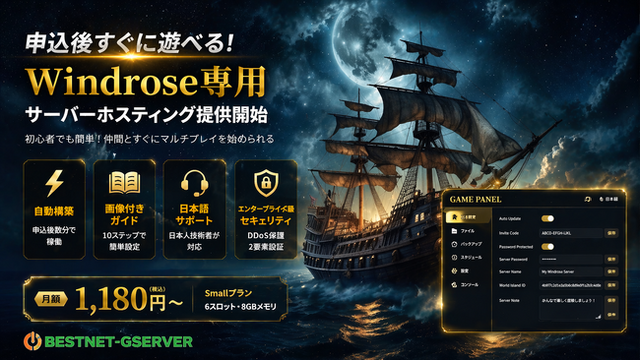Save the Invite Code with its 保存 button
Viewport: 640px width, 360px height.
pyautogui.click(x=611, y=233)
